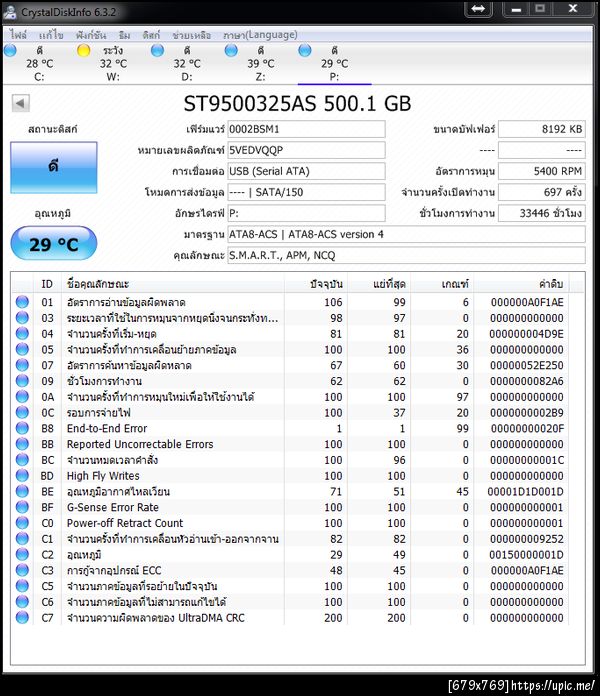Click the blue health status ดี button
The width and height of the screenshot is (600, 696).
[x=54, y=167]
